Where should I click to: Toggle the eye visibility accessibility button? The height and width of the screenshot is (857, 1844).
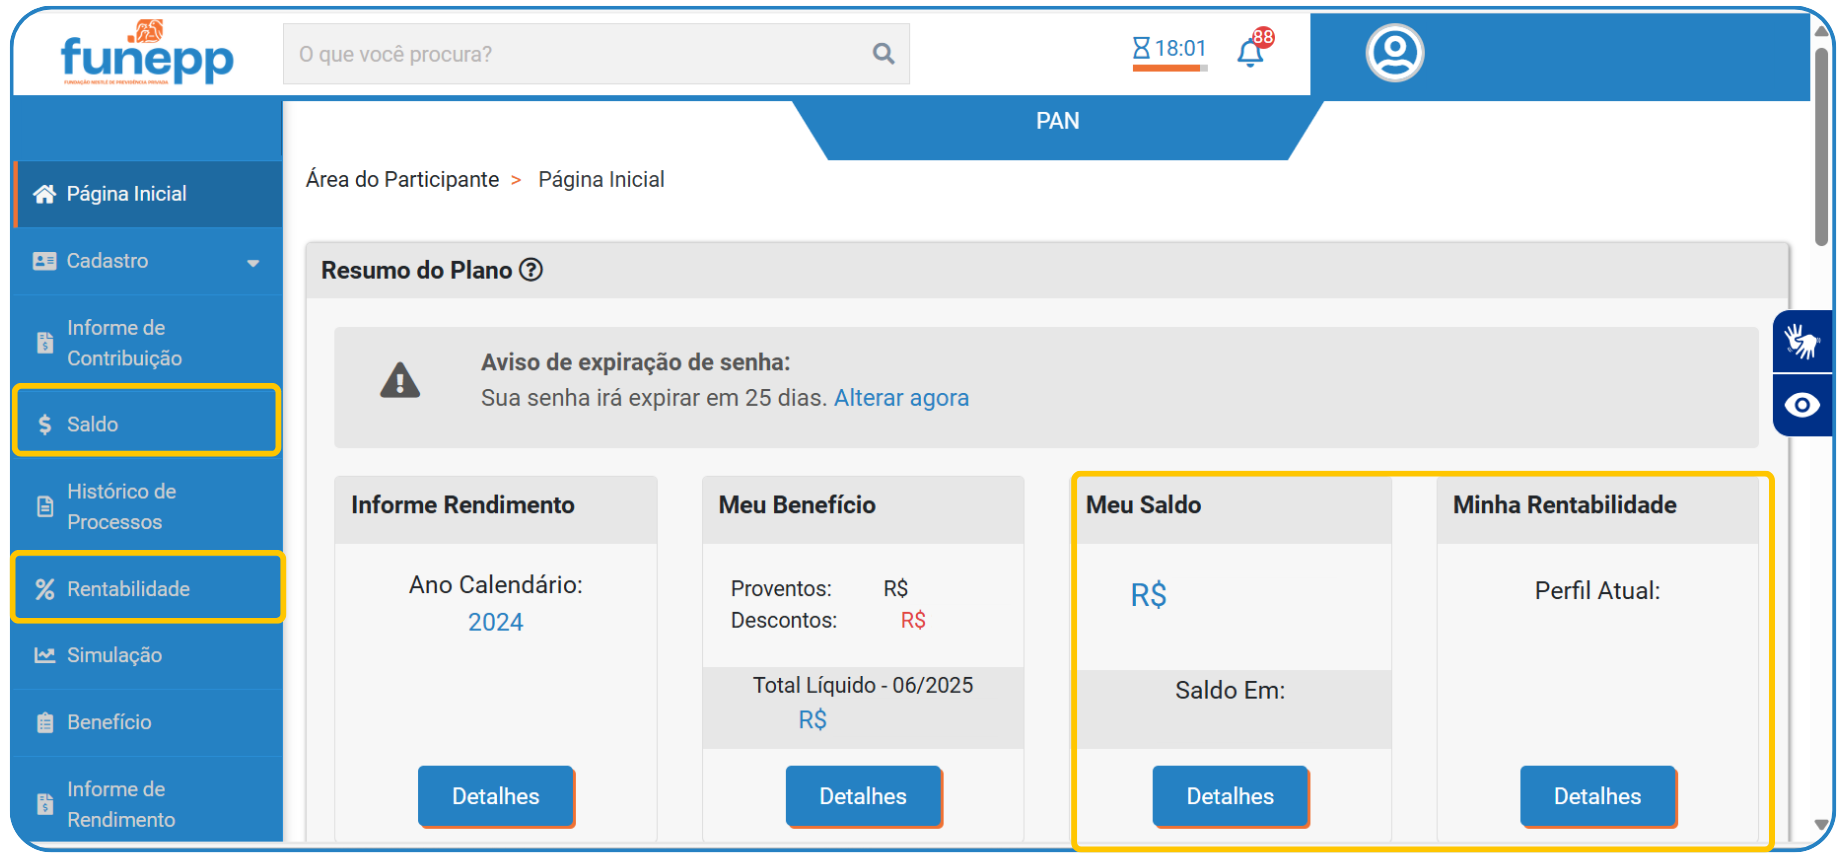(1802, 405)
